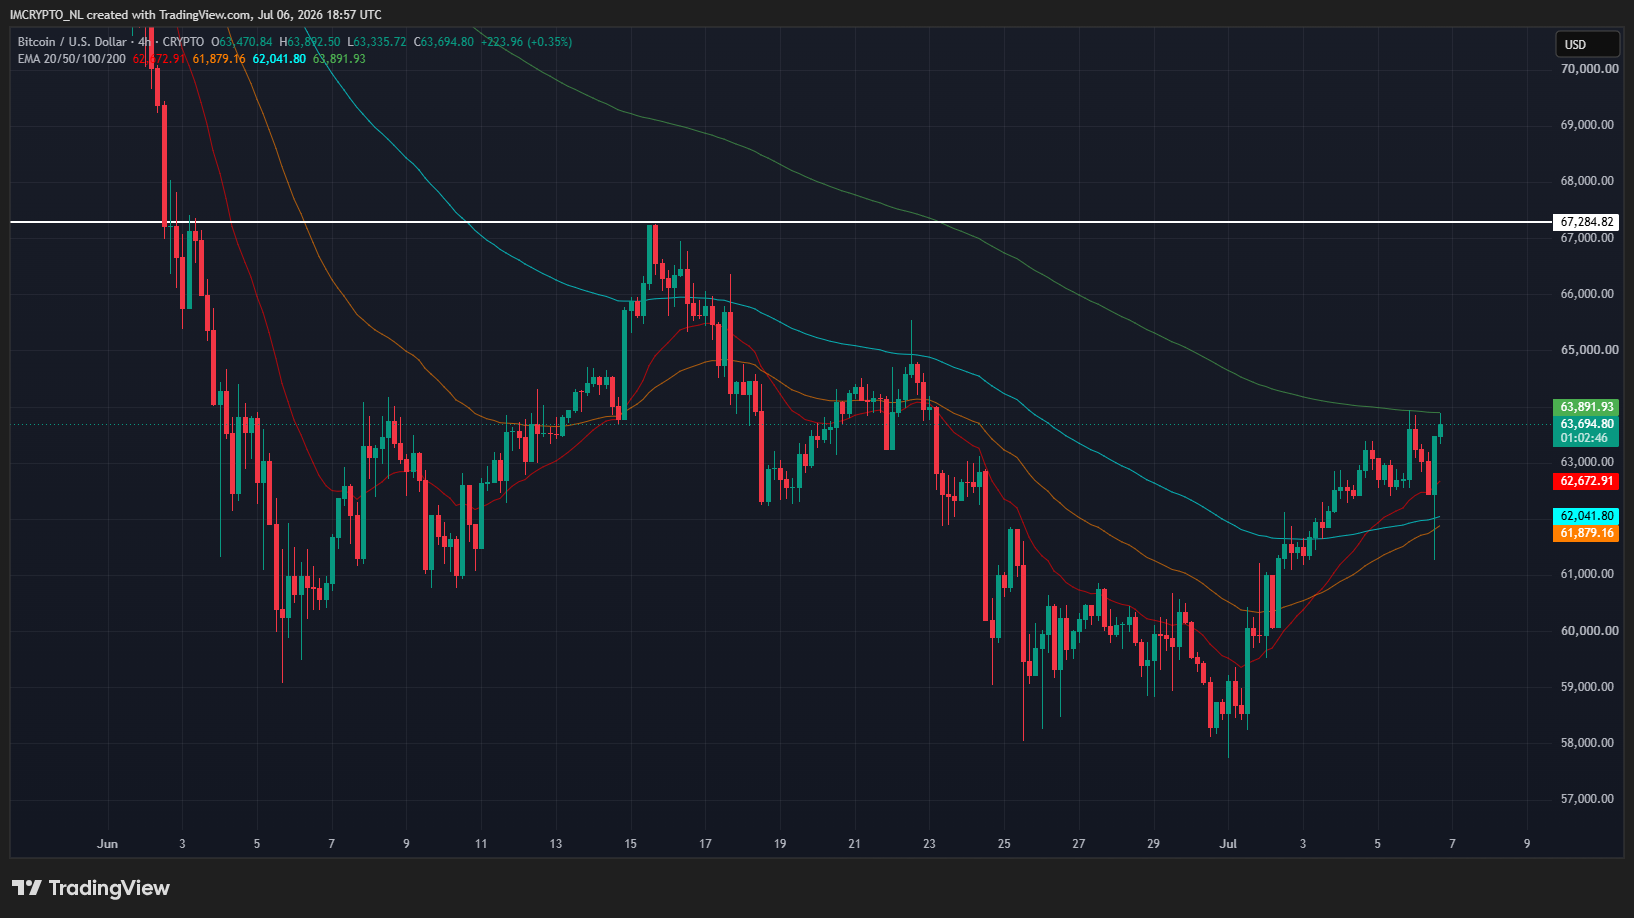Screen dimensions: 1634x918
Task: Click the green EMA 200 value 63,891.93 in legend
Action: coord(339,59)
